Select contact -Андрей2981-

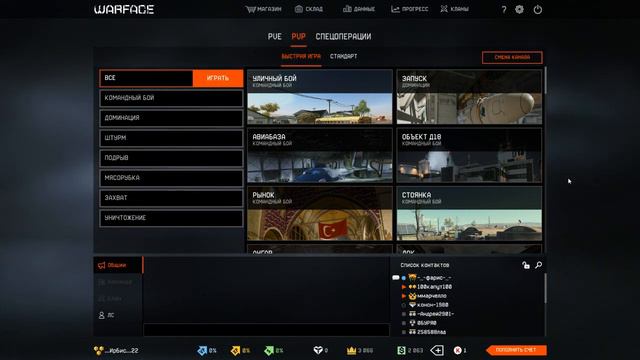(x=436, y=314)
